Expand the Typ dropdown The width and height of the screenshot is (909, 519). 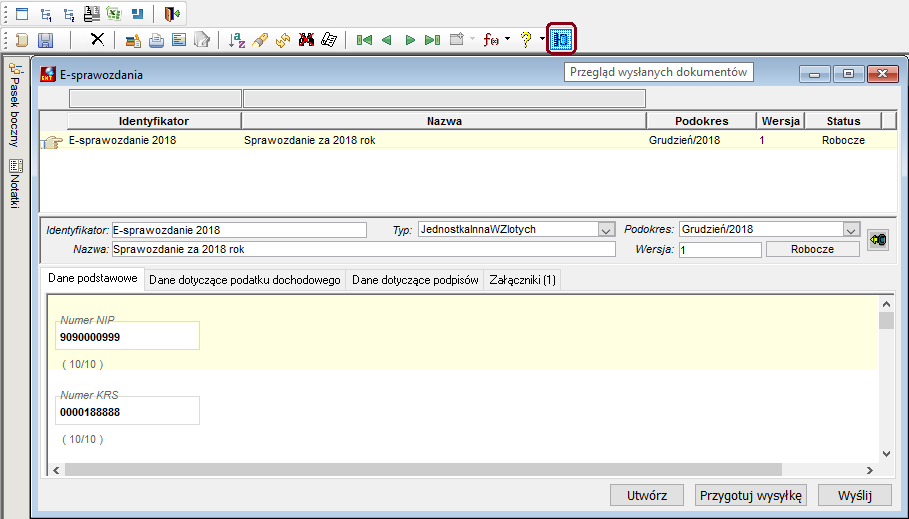click(x=606, y=230)
